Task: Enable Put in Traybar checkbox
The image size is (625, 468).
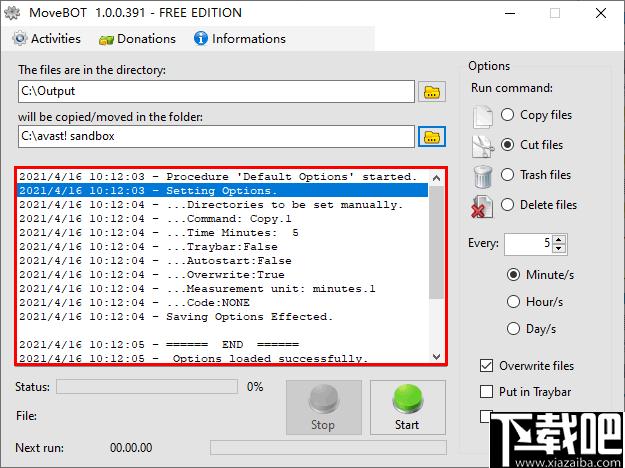Action: tap(486, 391)
